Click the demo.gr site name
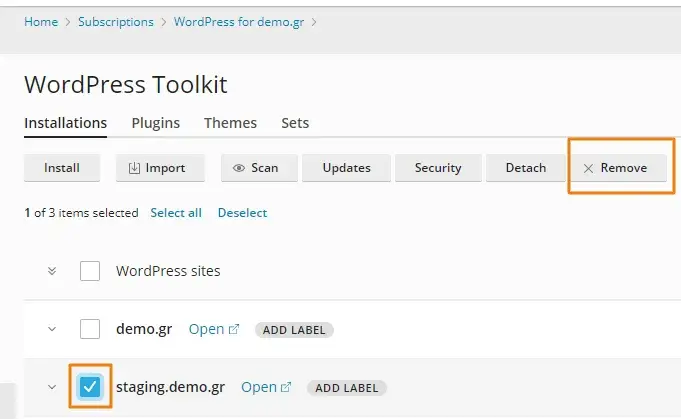This screenshot has height=419, width=681. (x=144, y=329)
